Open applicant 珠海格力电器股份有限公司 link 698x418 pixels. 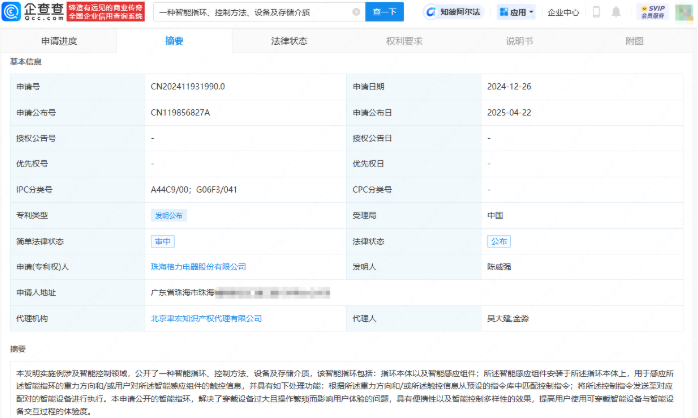(199, 267)
